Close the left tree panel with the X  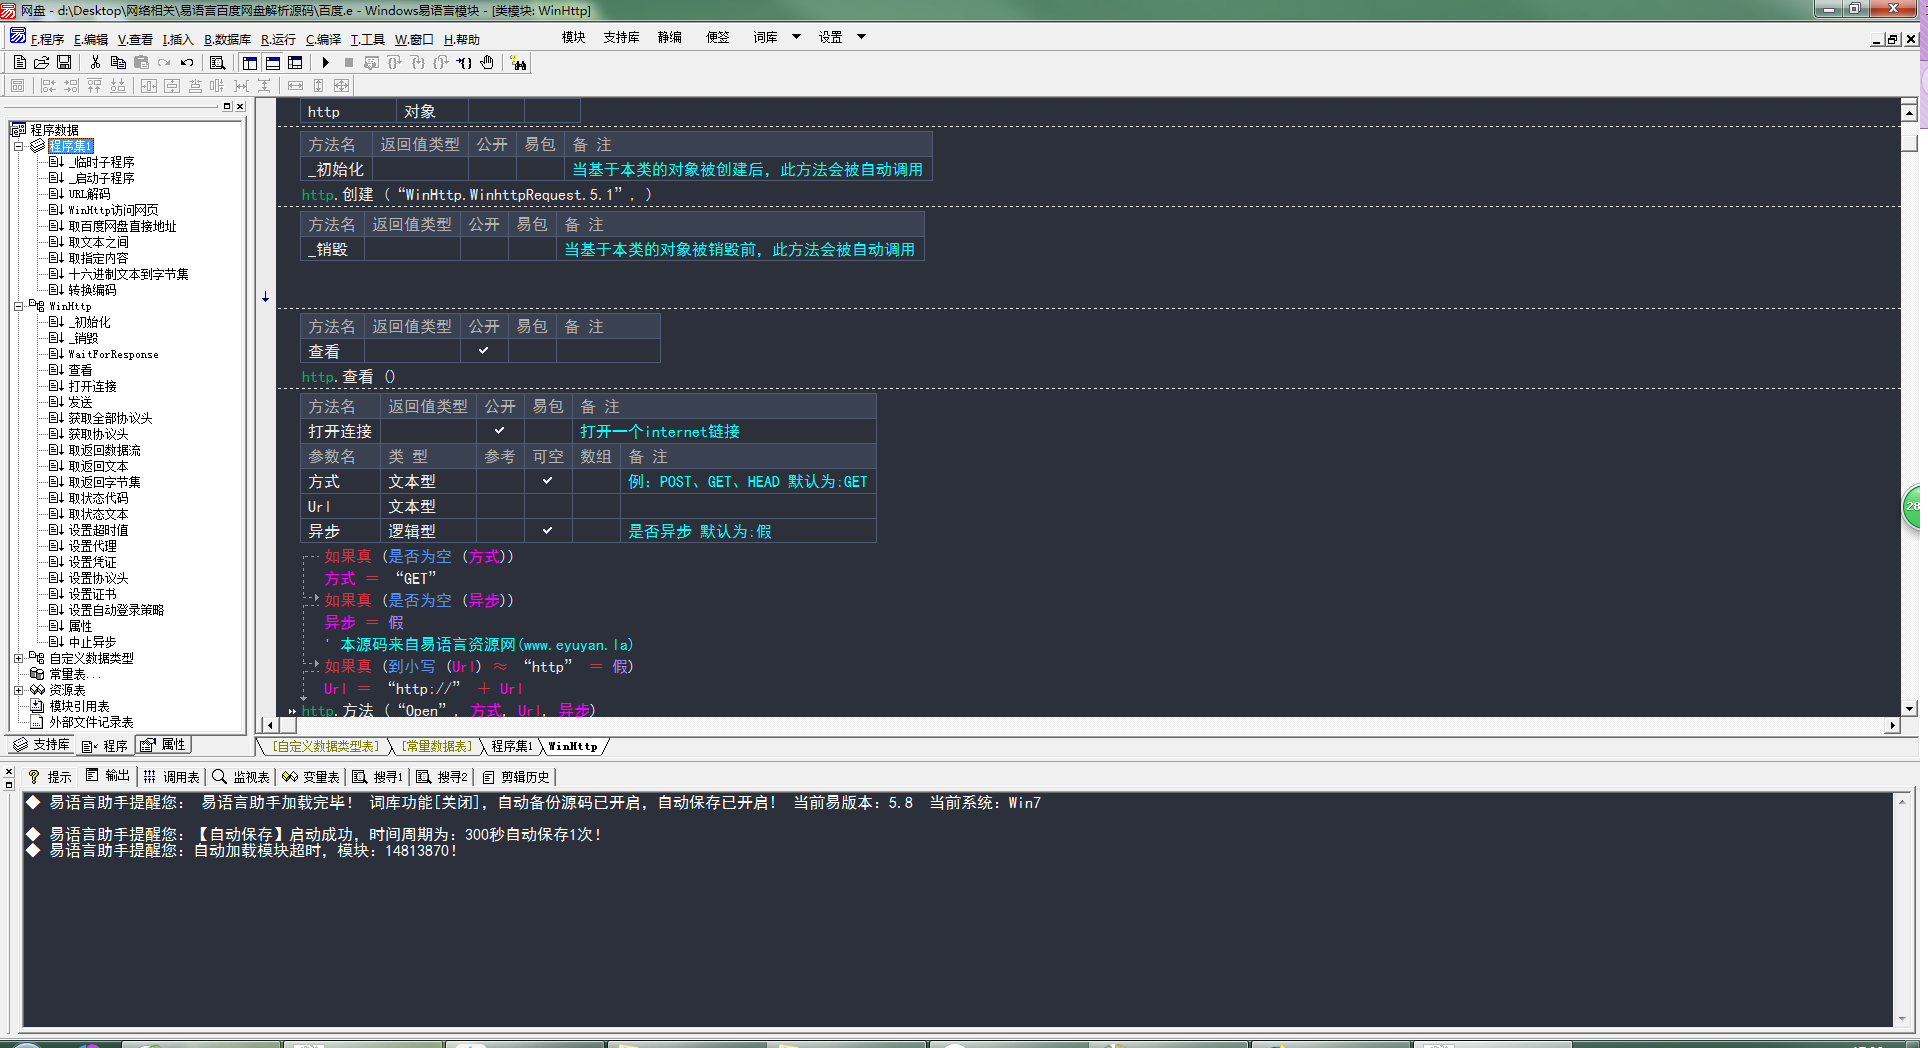240,106
